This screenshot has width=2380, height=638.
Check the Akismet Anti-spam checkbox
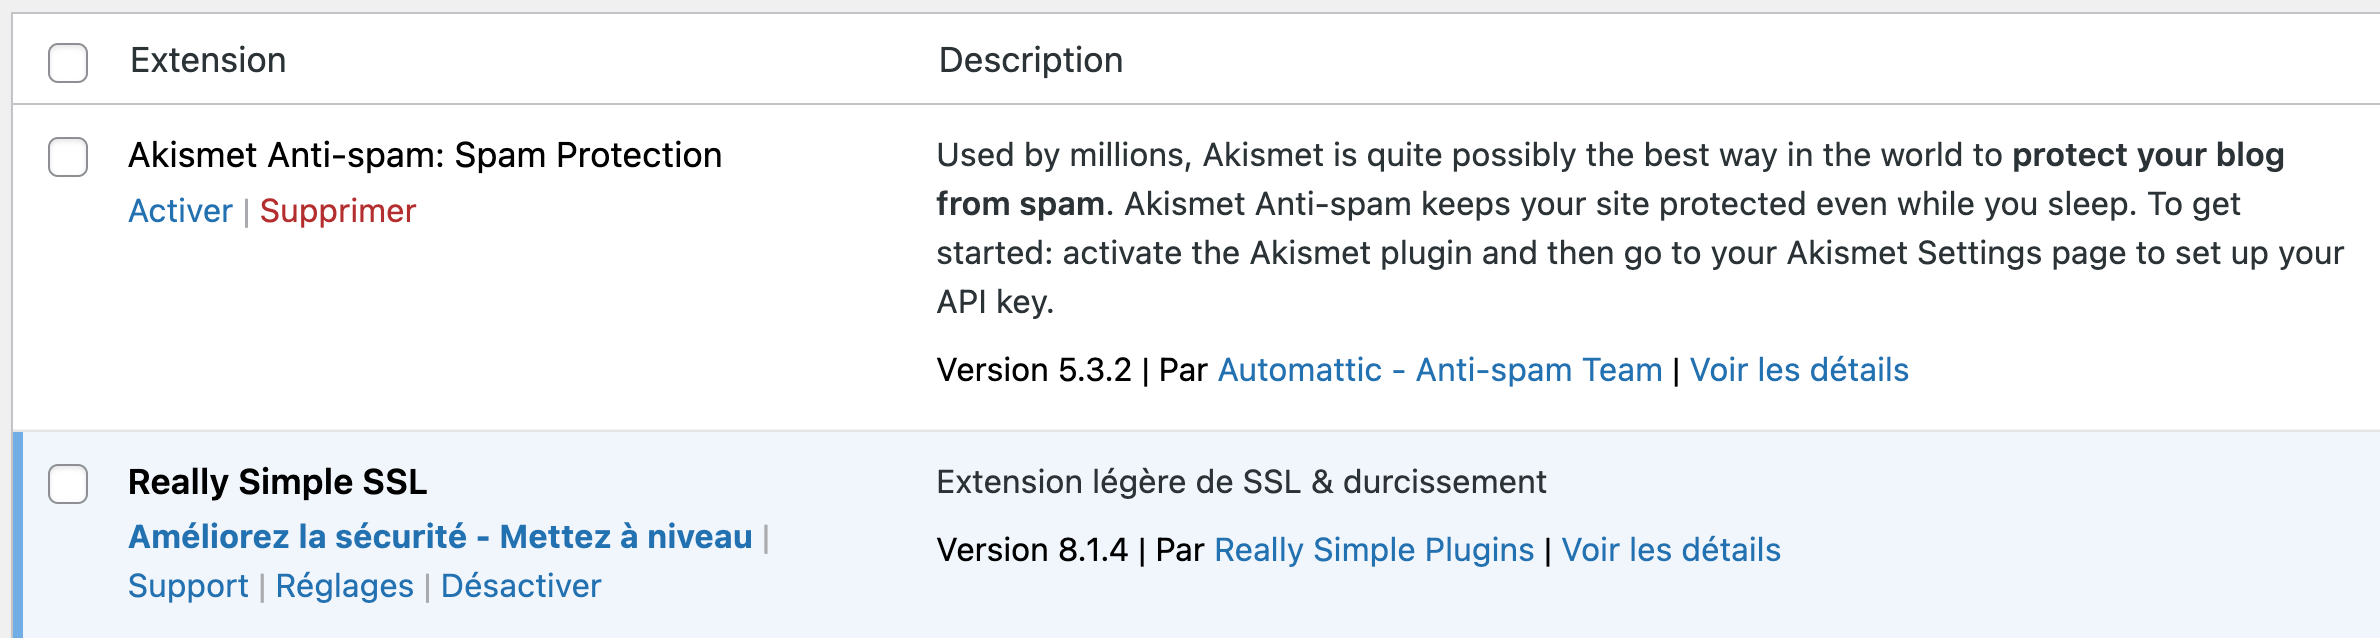click(x=68, y=157)
